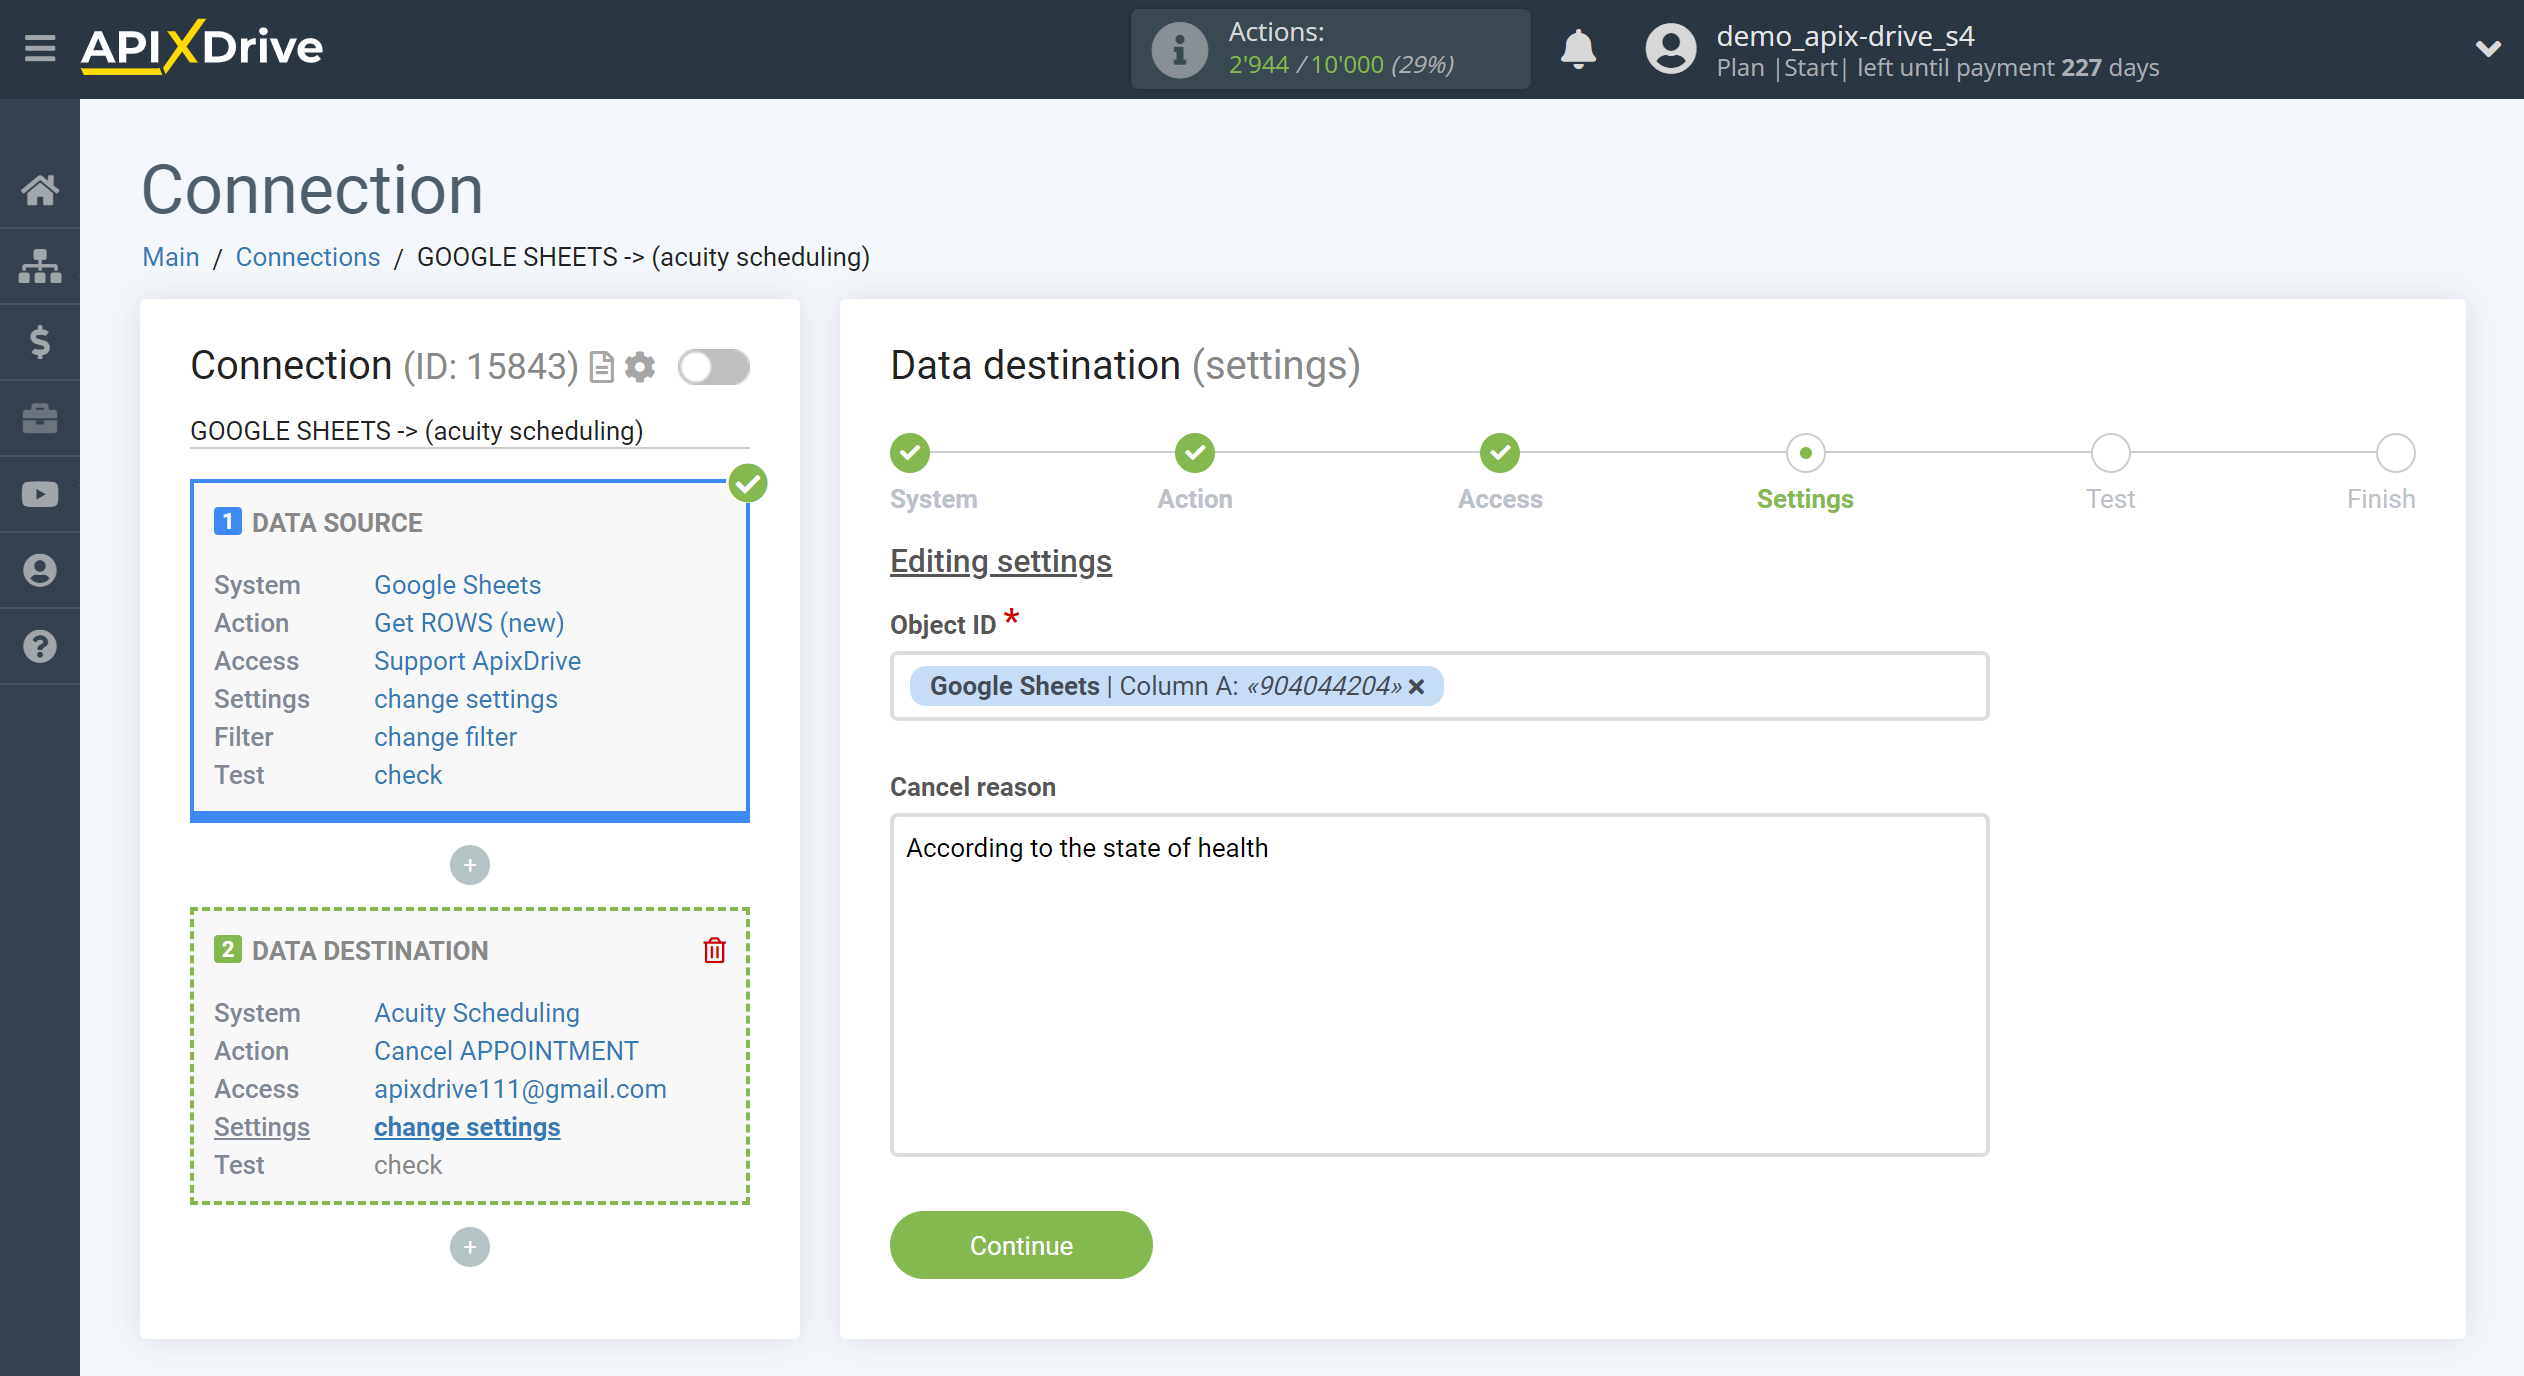Click the DATA SOURCE block header
2524x1376 pixels.
(x=337, y=523)
